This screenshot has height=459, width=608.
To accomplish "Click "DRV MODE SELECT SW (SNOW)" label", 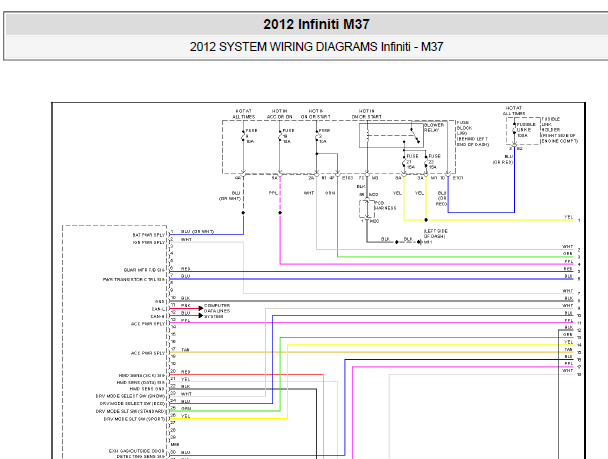I will 130,396.
